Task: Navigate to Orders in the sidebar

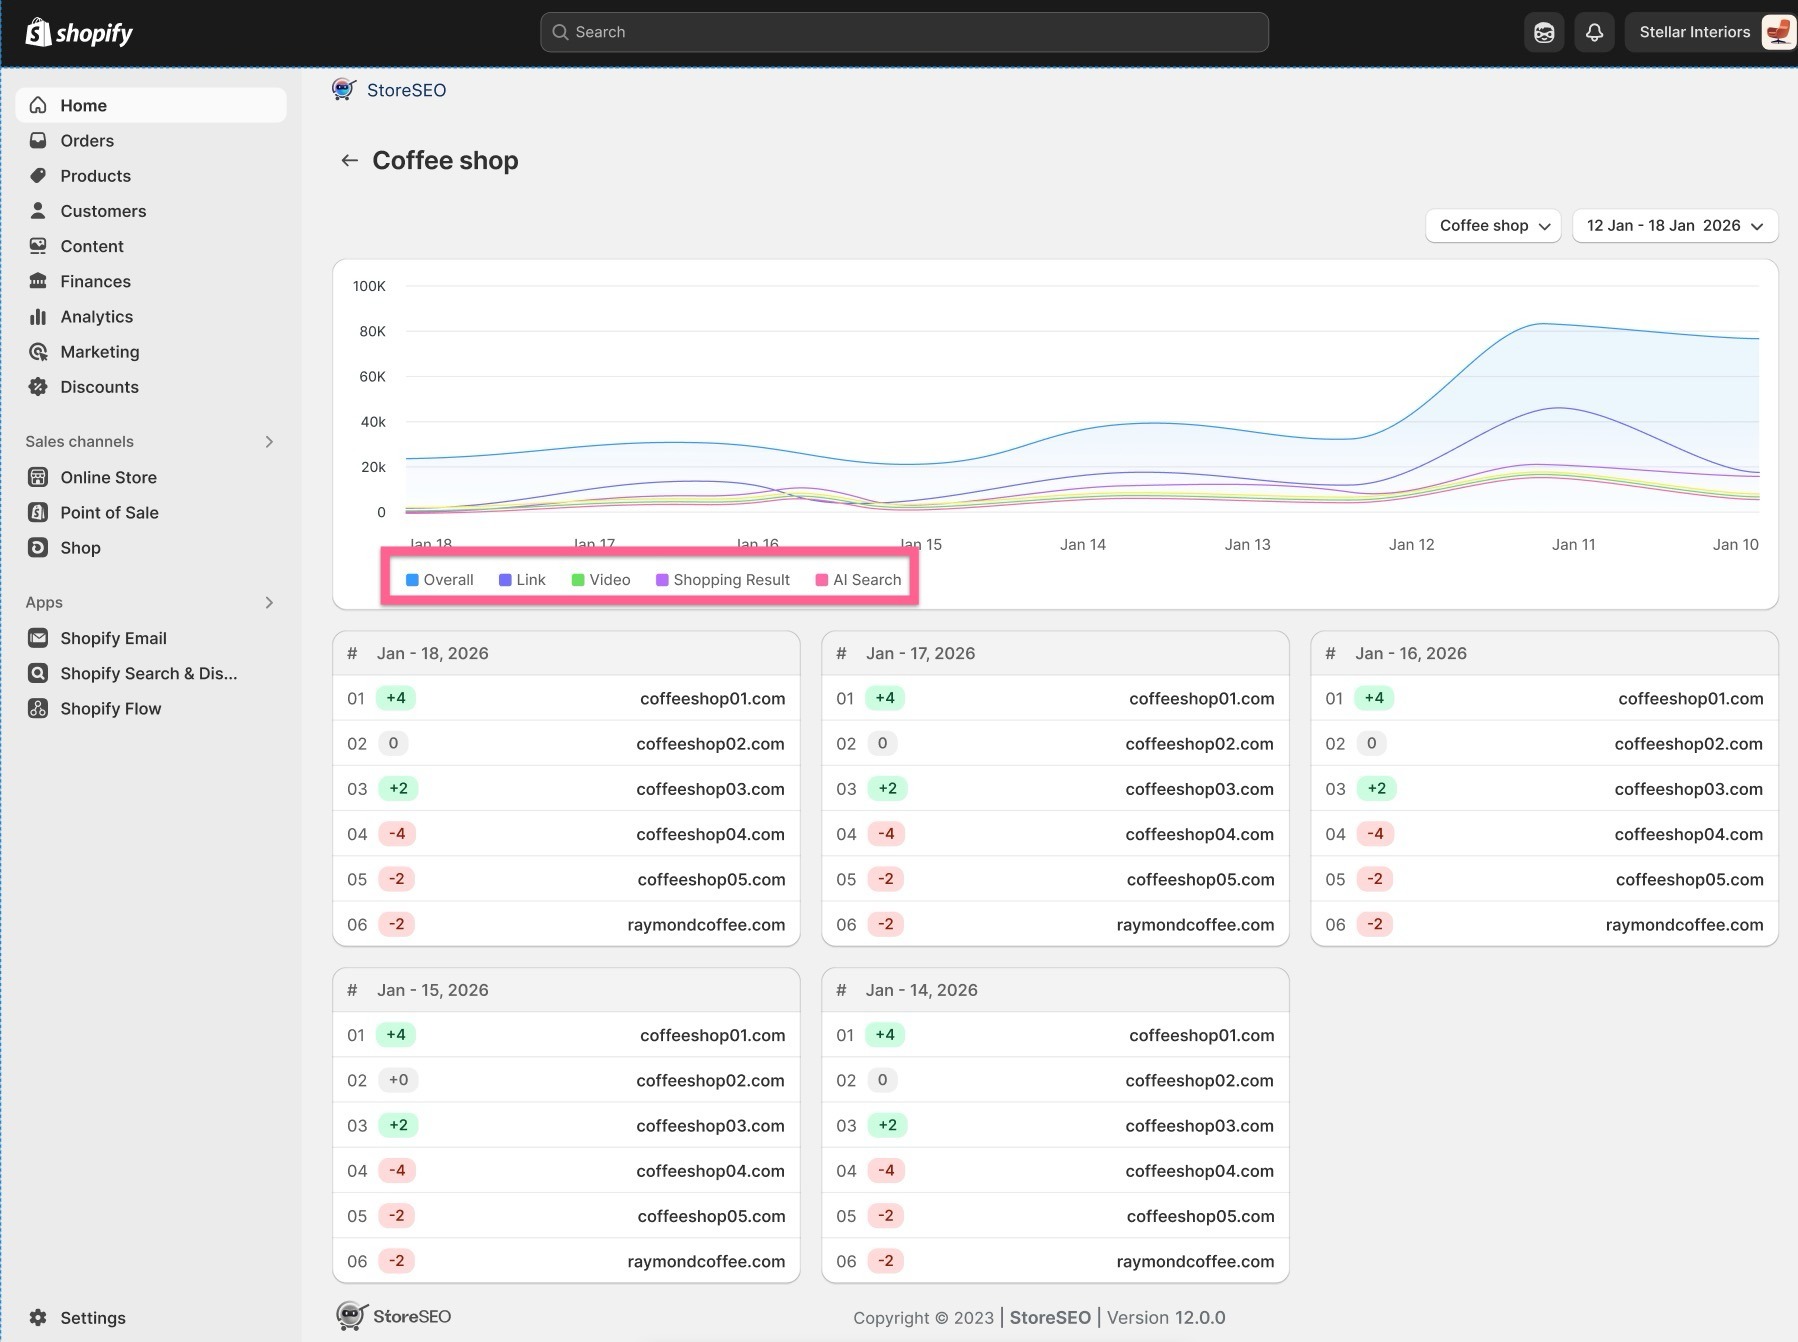Action: click(86, 140)
